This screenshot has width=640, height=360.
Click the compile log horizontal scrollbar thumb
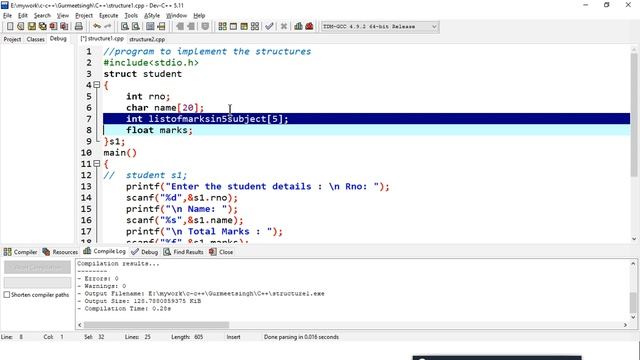[156, 325]
